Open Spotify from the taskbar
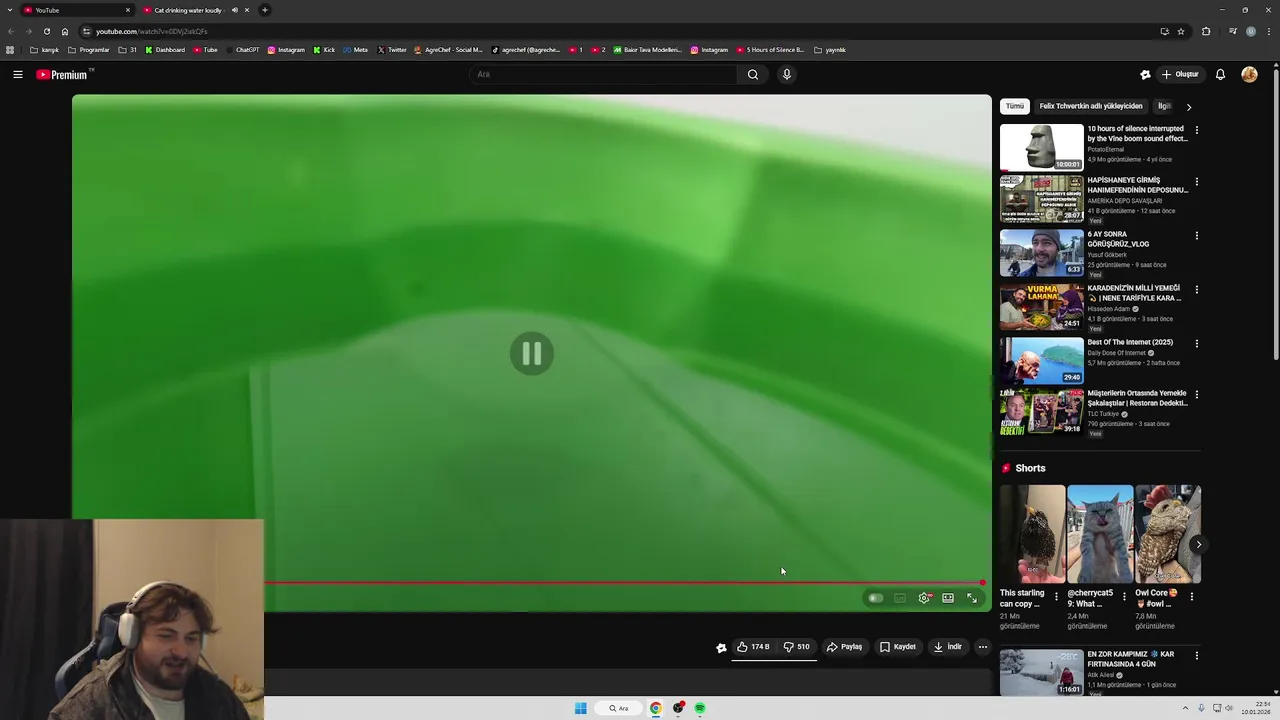 pos(700,708)
